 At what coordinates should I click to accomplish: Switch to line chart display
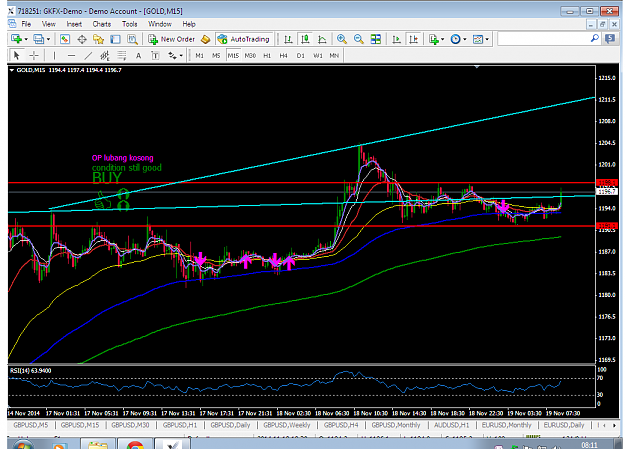(322, 39)
